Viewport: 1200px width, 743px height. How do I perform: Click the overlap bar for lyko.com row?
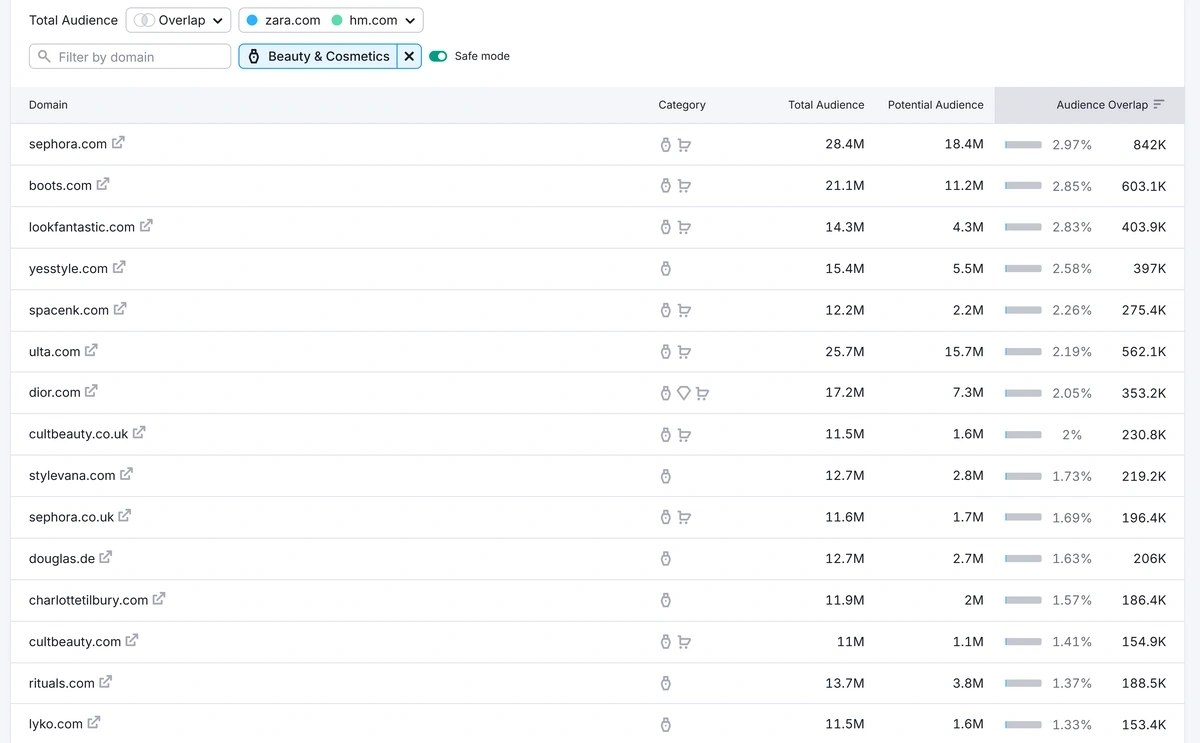(x=1023, y=724)
